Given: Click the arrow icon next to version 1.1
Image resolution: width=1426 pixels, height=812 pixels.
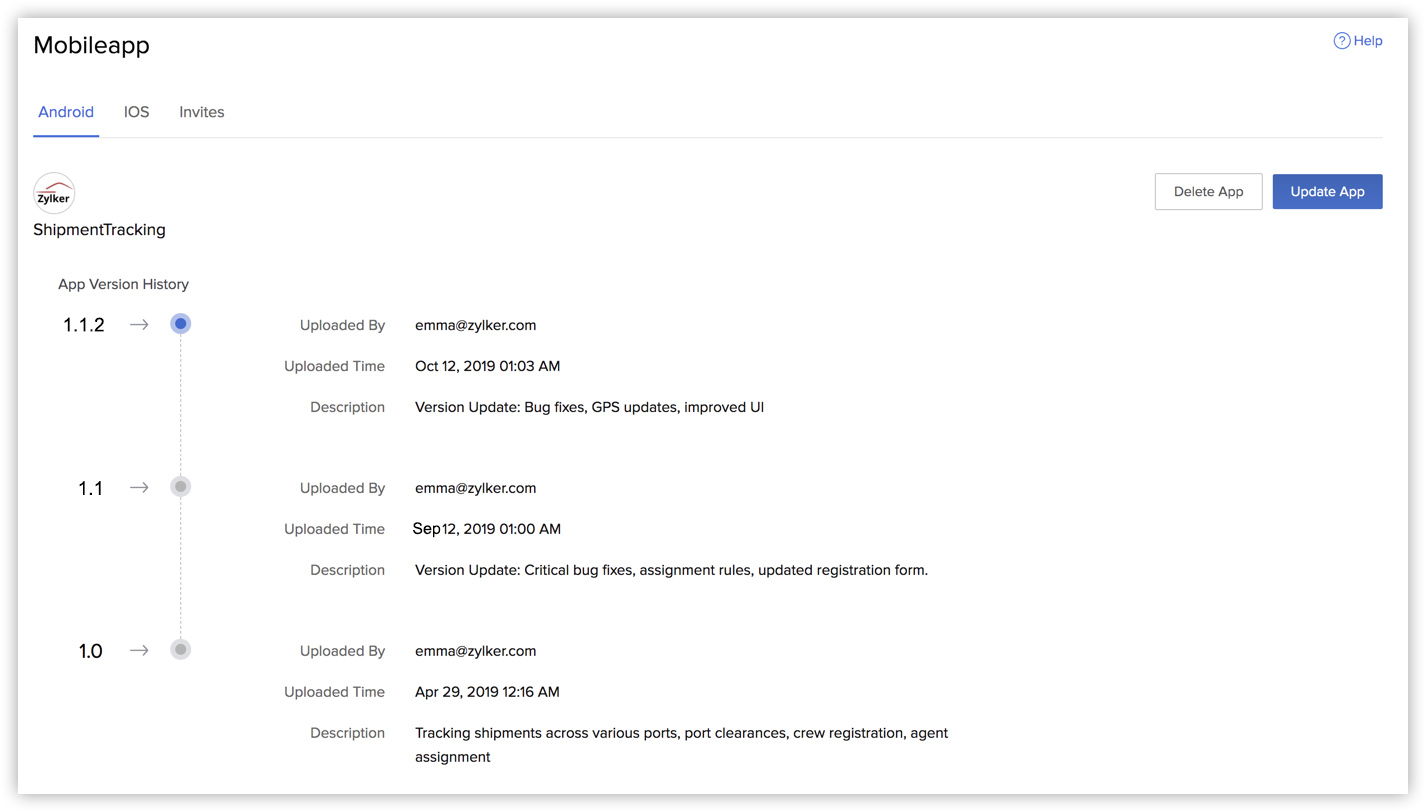Looking at the screenshot, I should [x=139, y=487].
